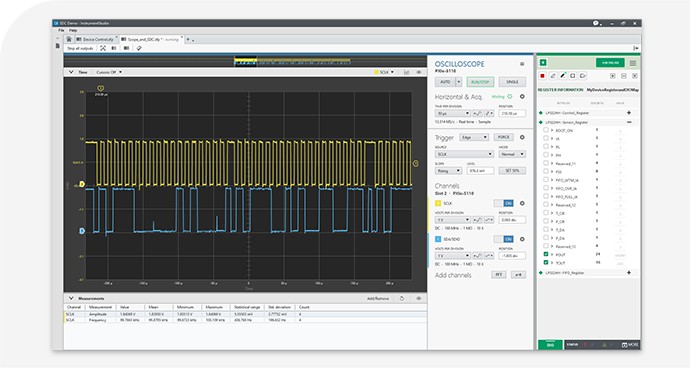Select the black pen write icon
Viewport: 690px width, 368px height.
(x=563, y=76)
